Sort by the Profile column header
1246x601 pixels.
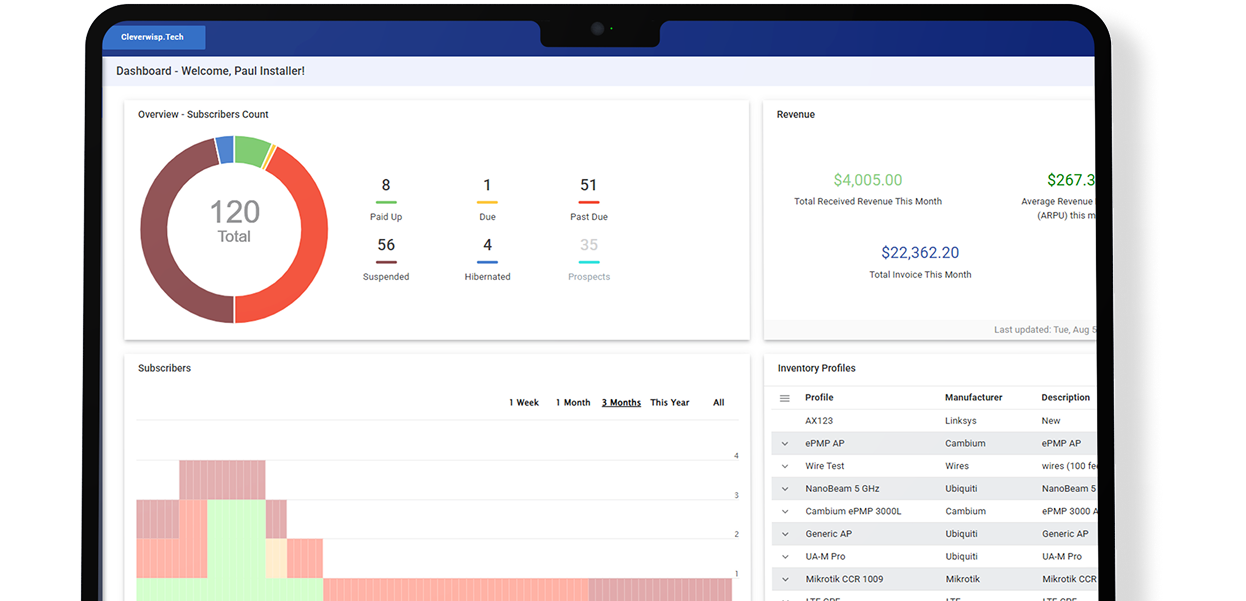pyautogui.click(x=819, y=398)
